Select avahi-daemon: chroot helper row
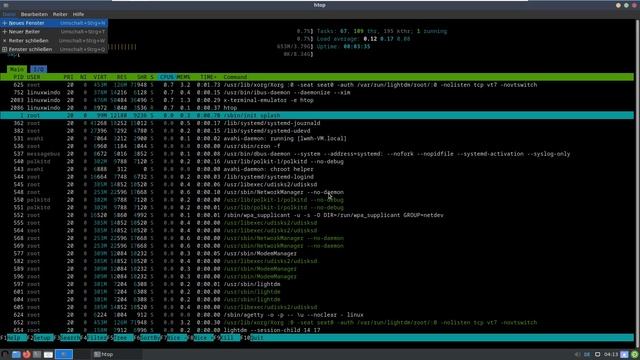The height and width of the screenshot is (360, 640). [x=317, y=169]
